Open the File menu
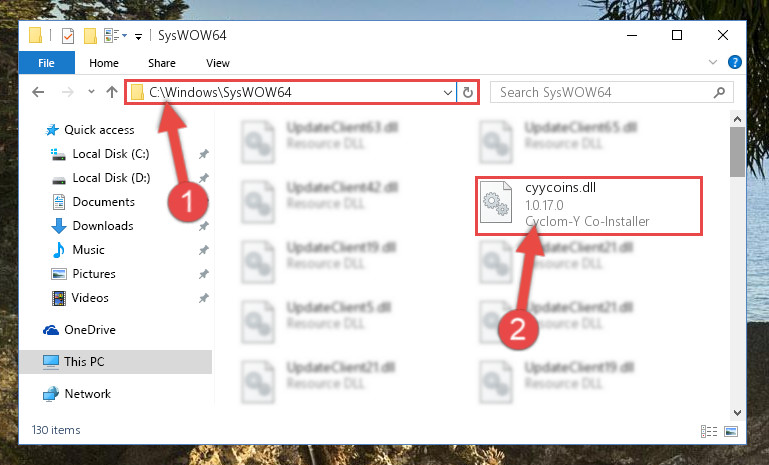The height and width of the screenshot is (465, 769). [x=47, y=63]
